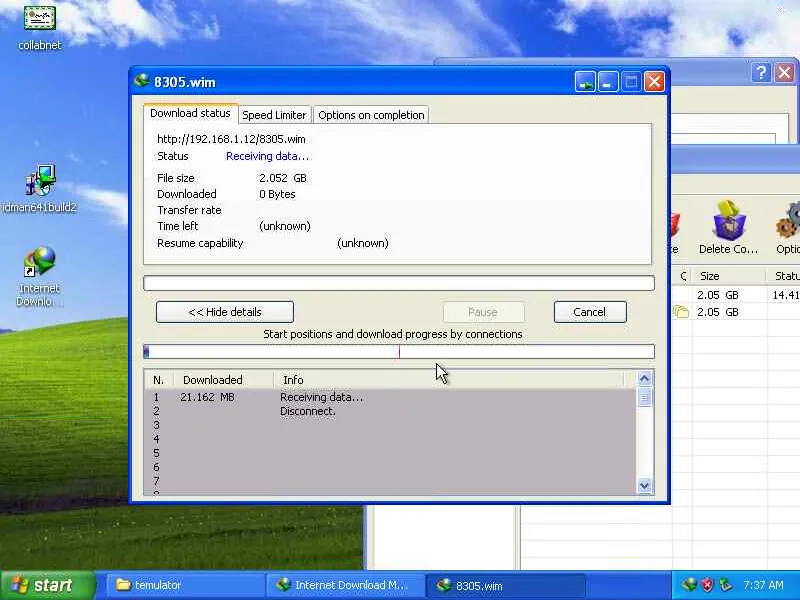Click the help question mark button in the background dialog
The image size is (800, 600).
tap(761, 72)
